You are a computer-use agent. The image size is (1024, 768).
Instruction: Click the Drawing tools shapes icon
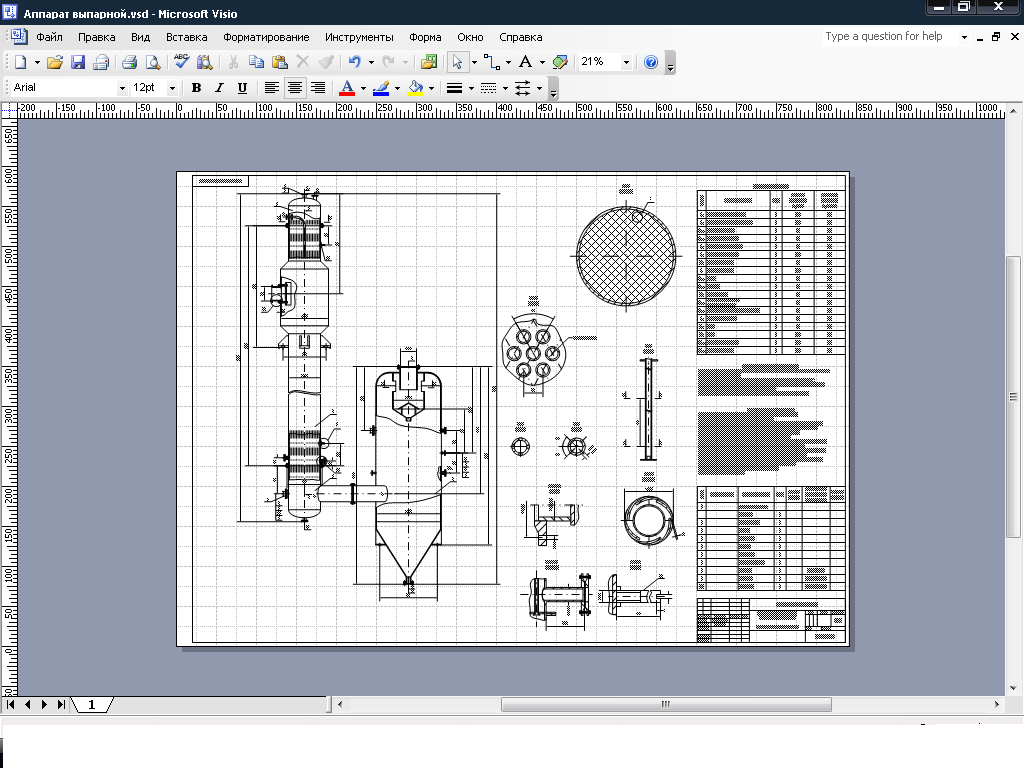coord(560,62)
